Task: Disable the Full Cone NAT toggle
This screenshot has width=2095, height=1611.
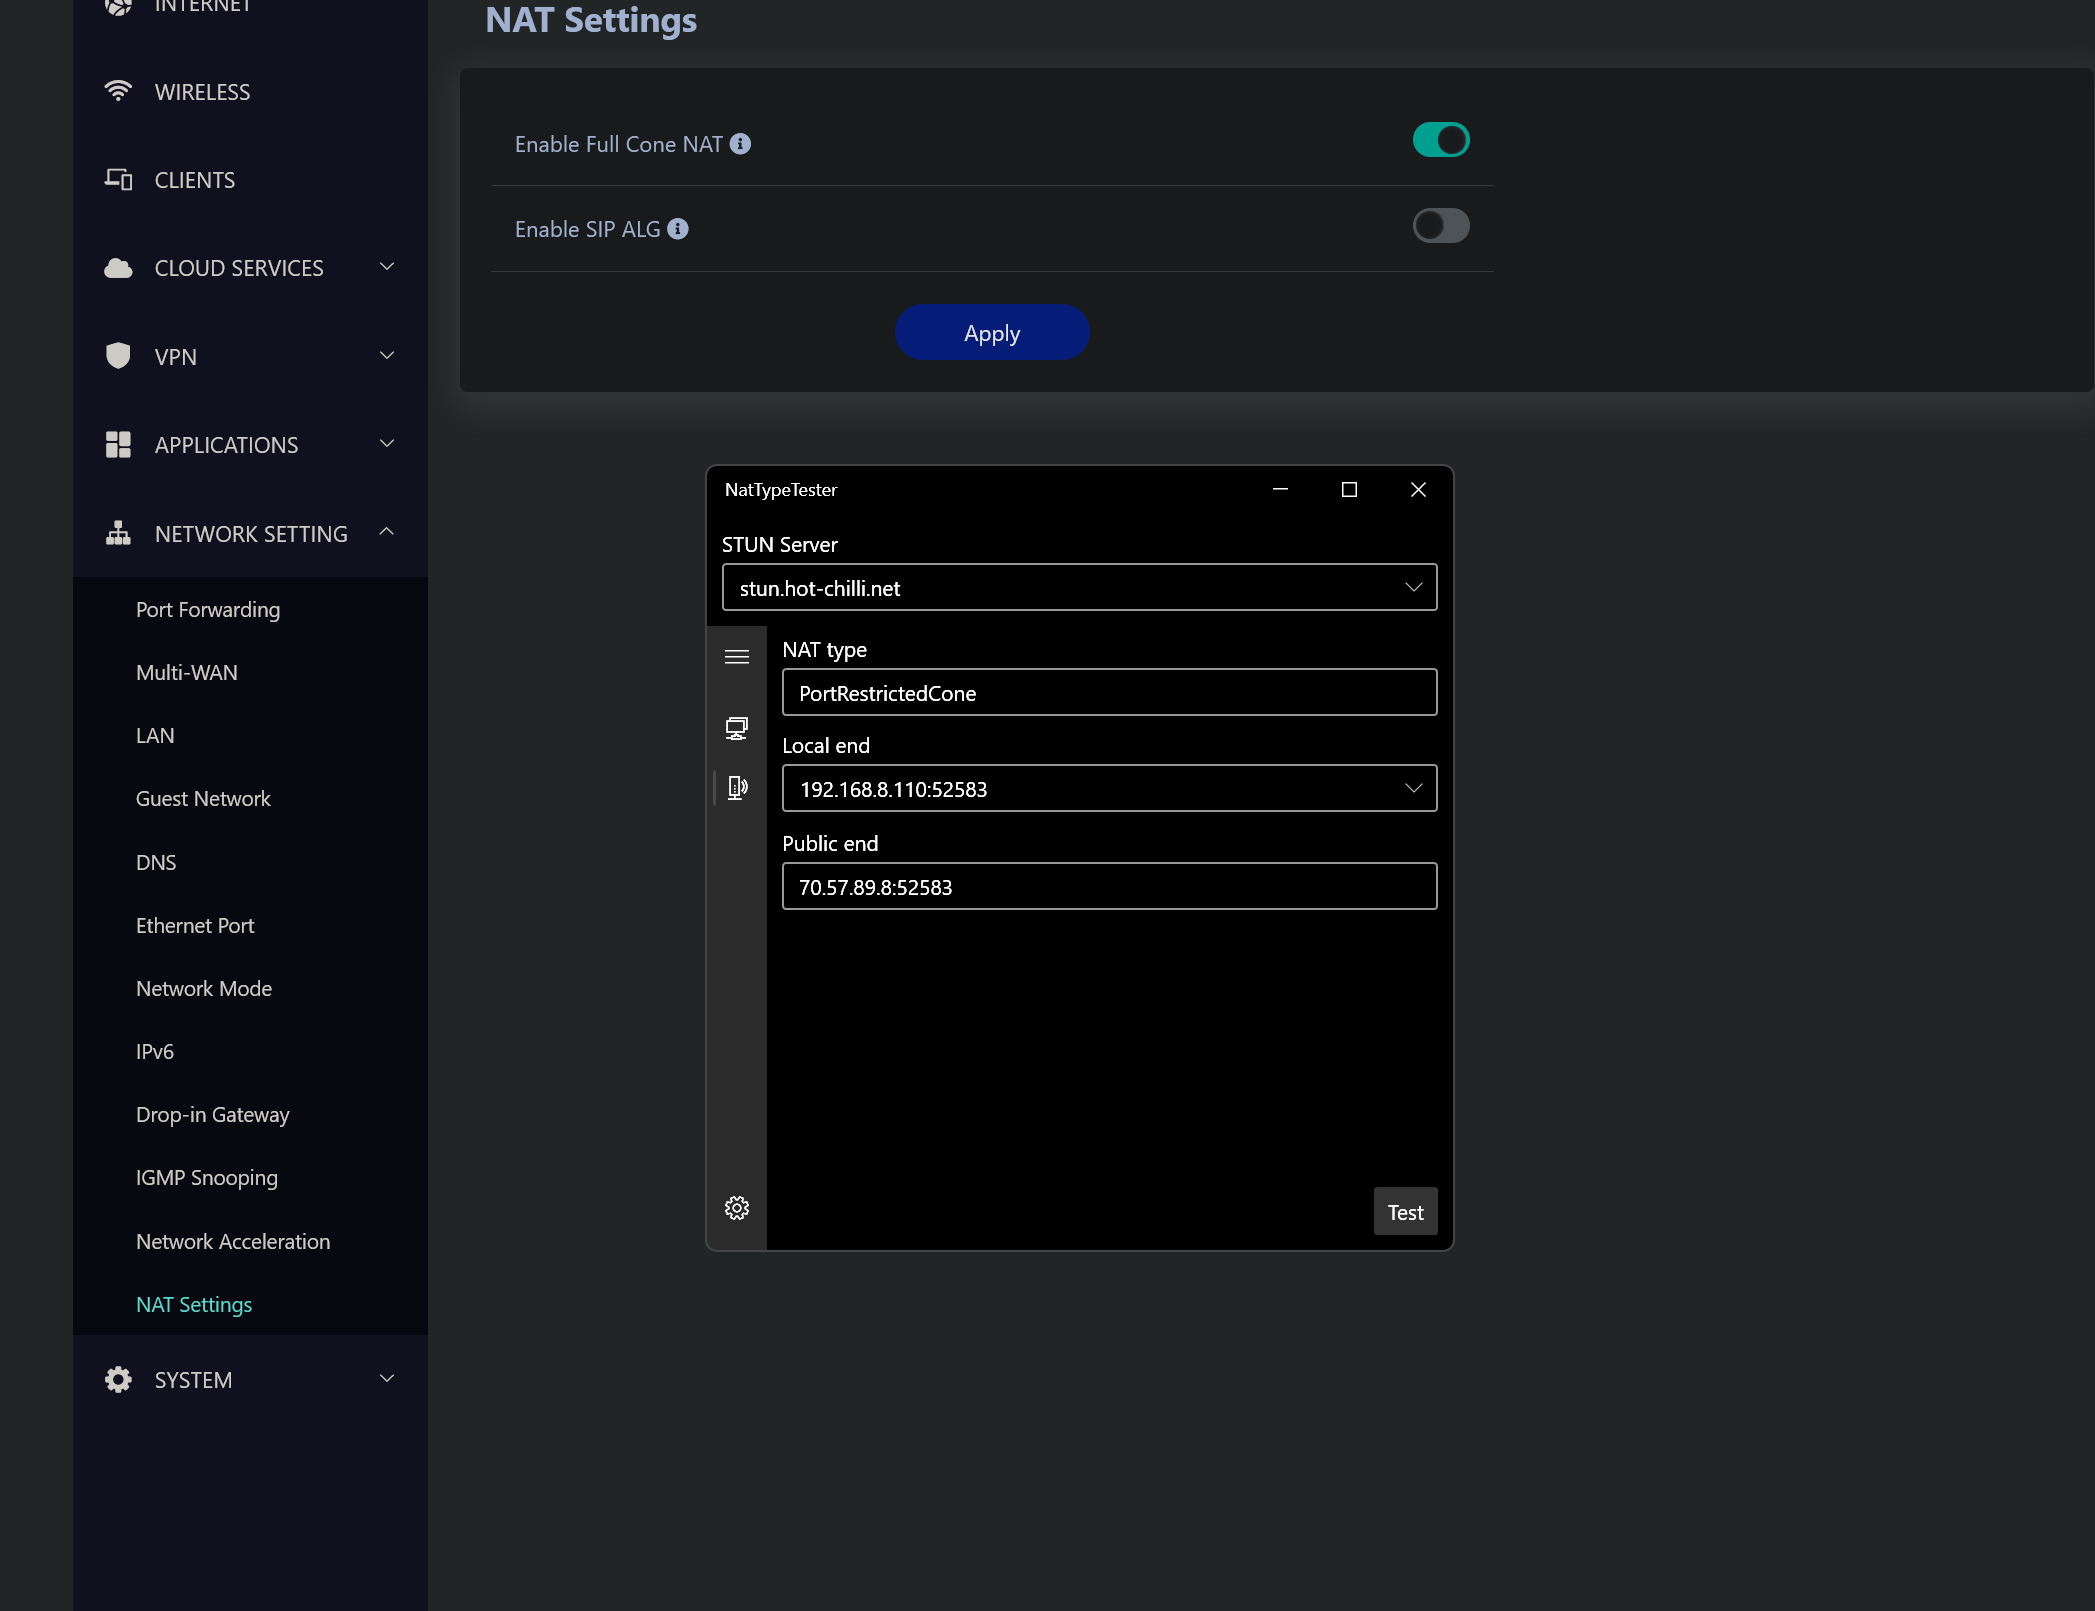Action: tap(1441, 140)
